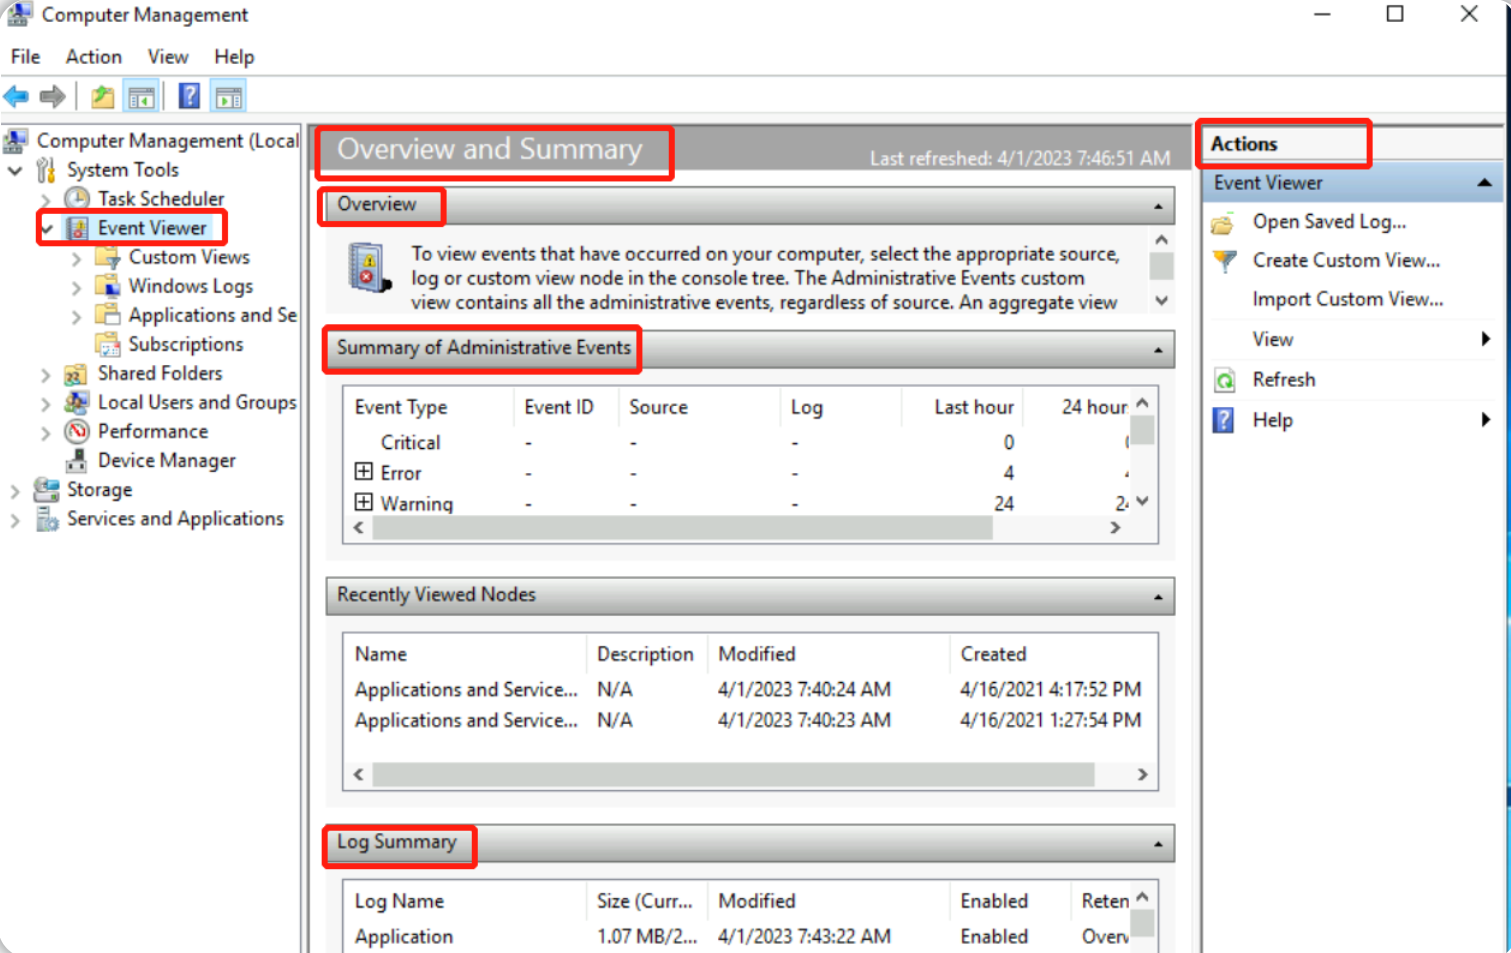Expand the Shared Folders node
1511x953 pixels.
pos(46,375)
